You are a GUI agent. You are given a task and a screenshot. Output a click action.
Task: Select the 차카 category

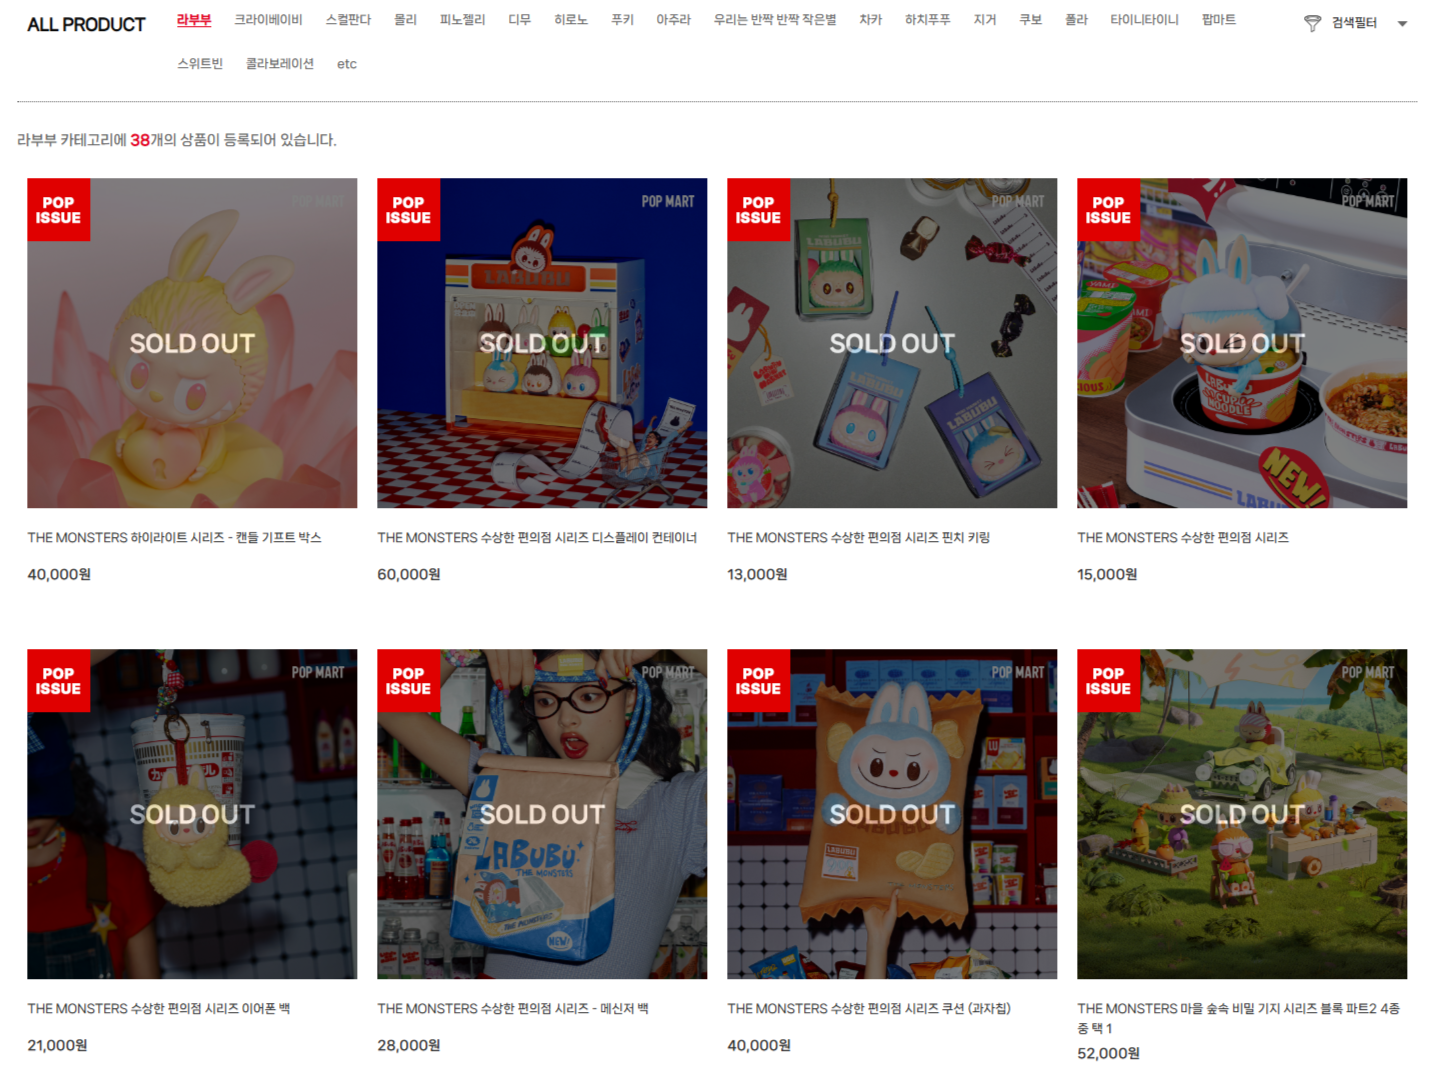tap(871, 20)
